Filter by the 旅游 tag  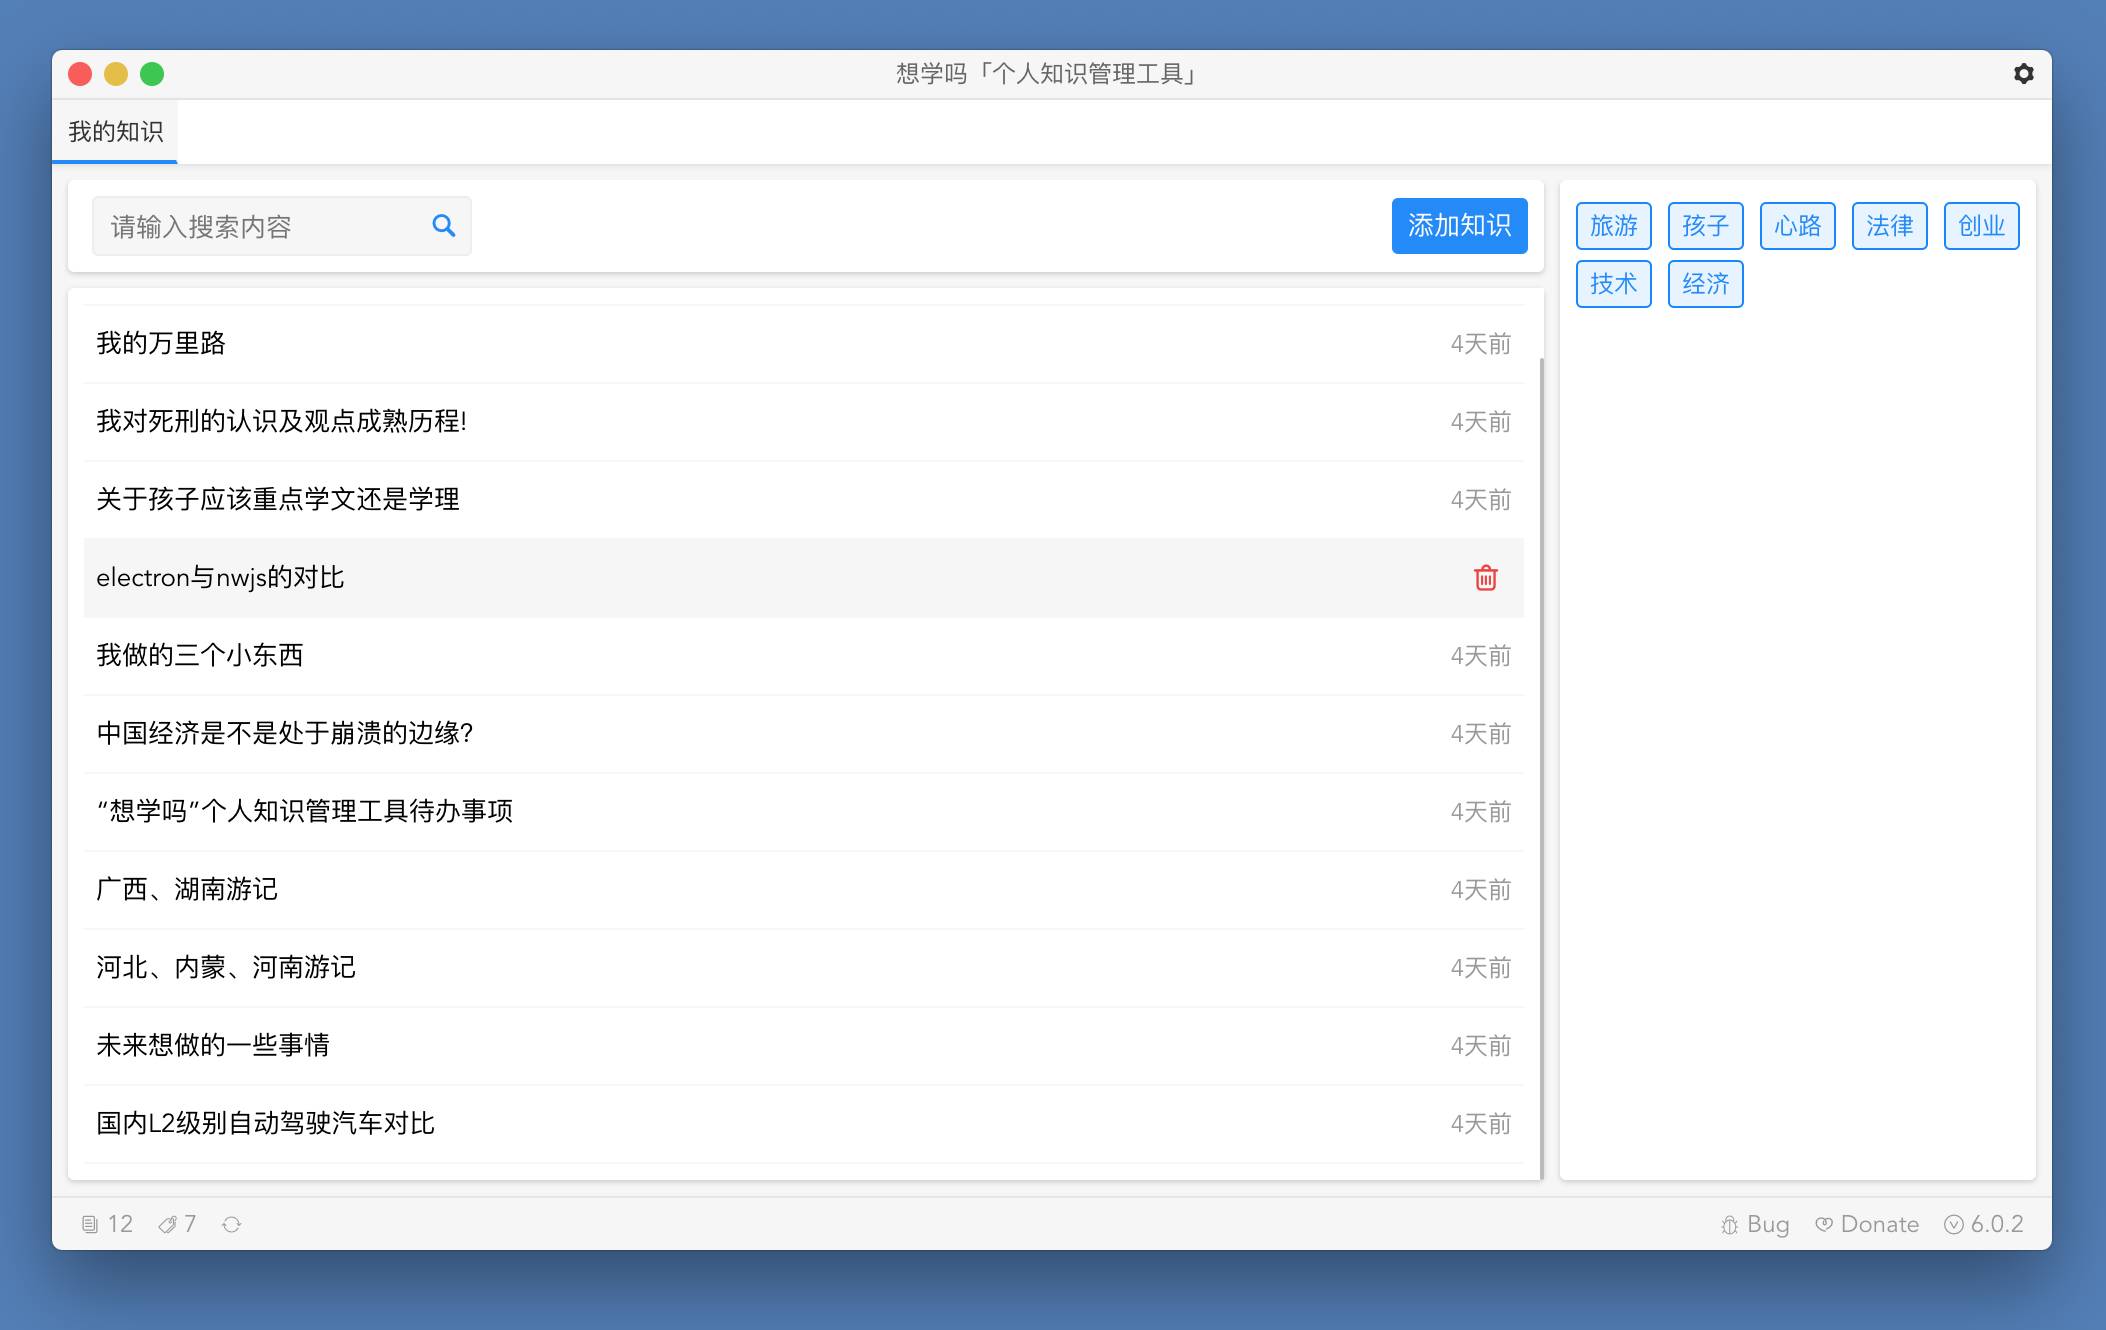tap(1613, 226)
